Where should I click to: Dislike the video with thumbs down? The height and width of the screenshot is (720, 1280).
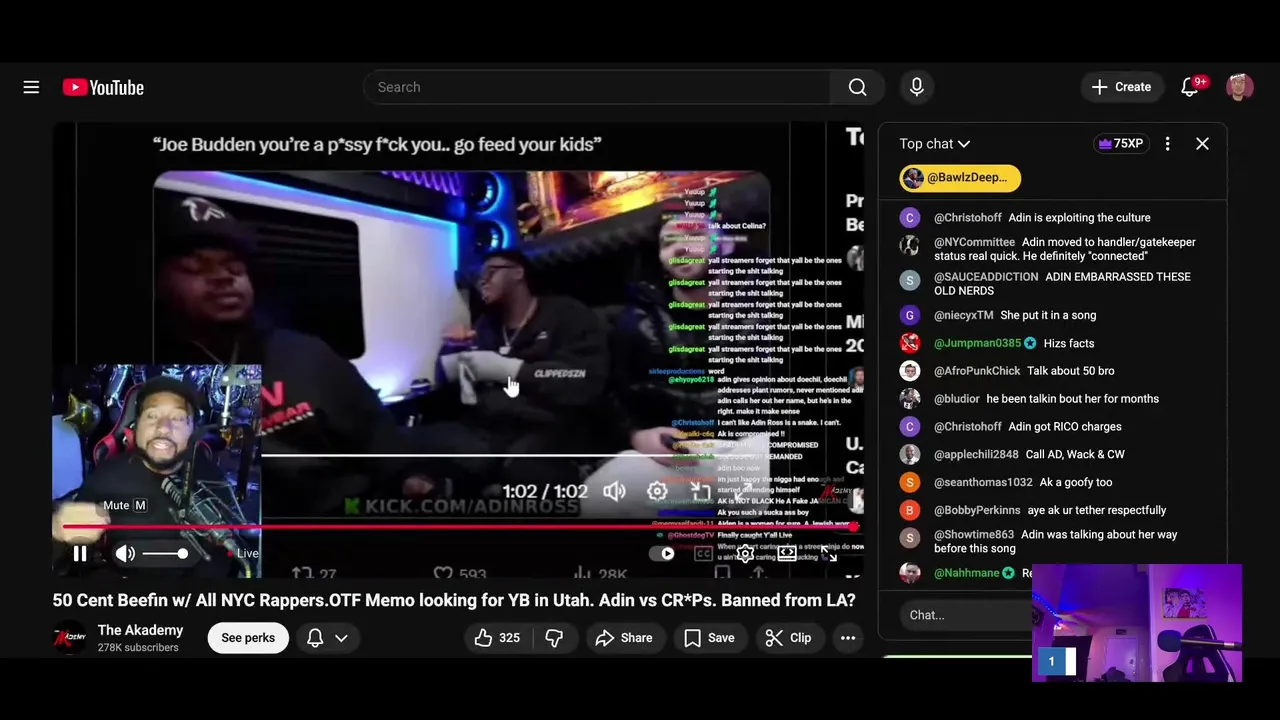tap(554, 638)
